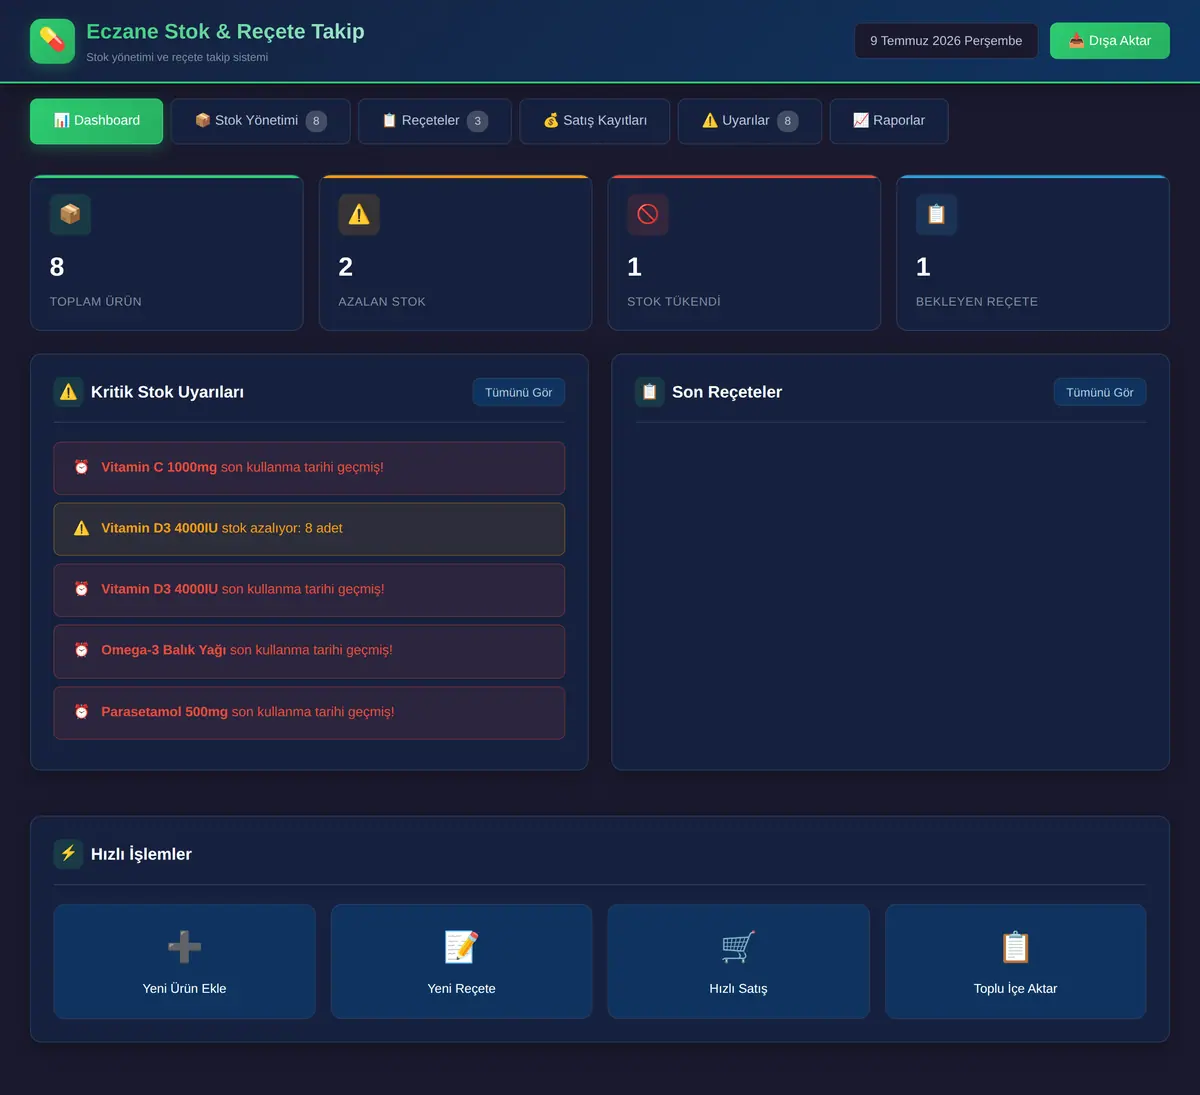Click the Toplu İçe Aktar label
This screenshot has width=1200, height=1095.
pyautogui.click(x=1015, y=988)
